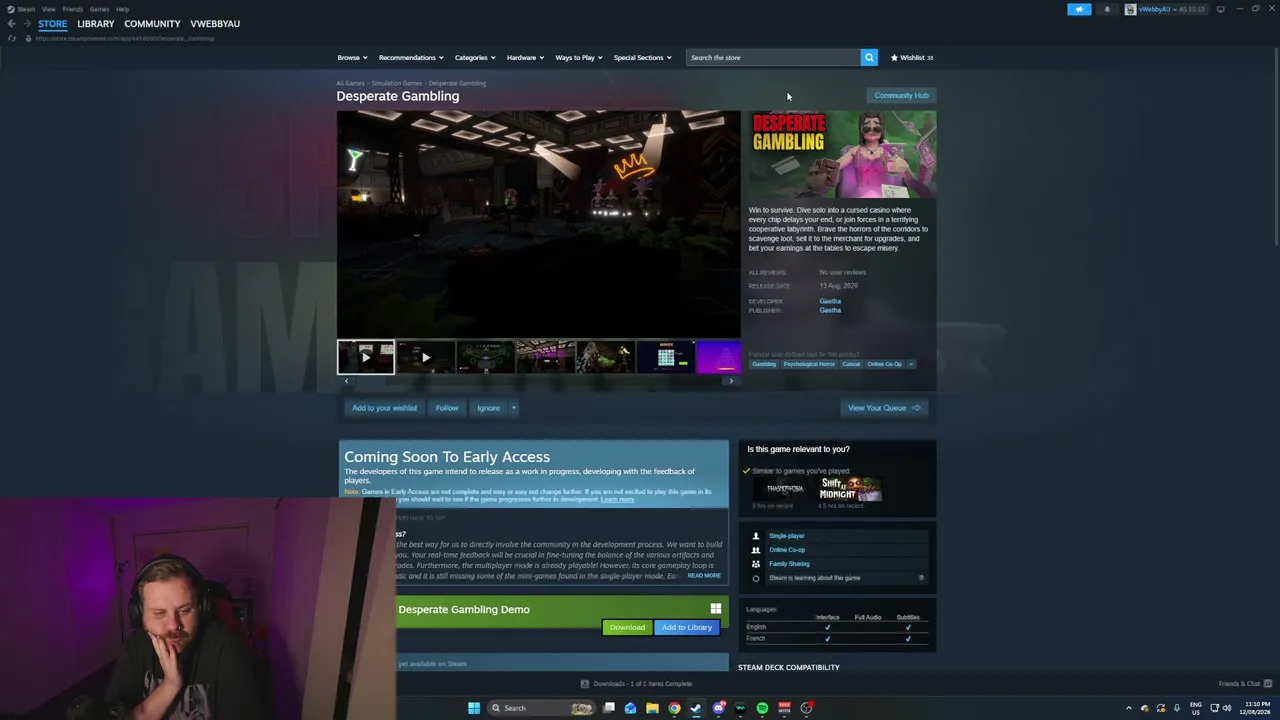
Task: Expand the Hardware dropdown
Action: click(x=525, y=57)
